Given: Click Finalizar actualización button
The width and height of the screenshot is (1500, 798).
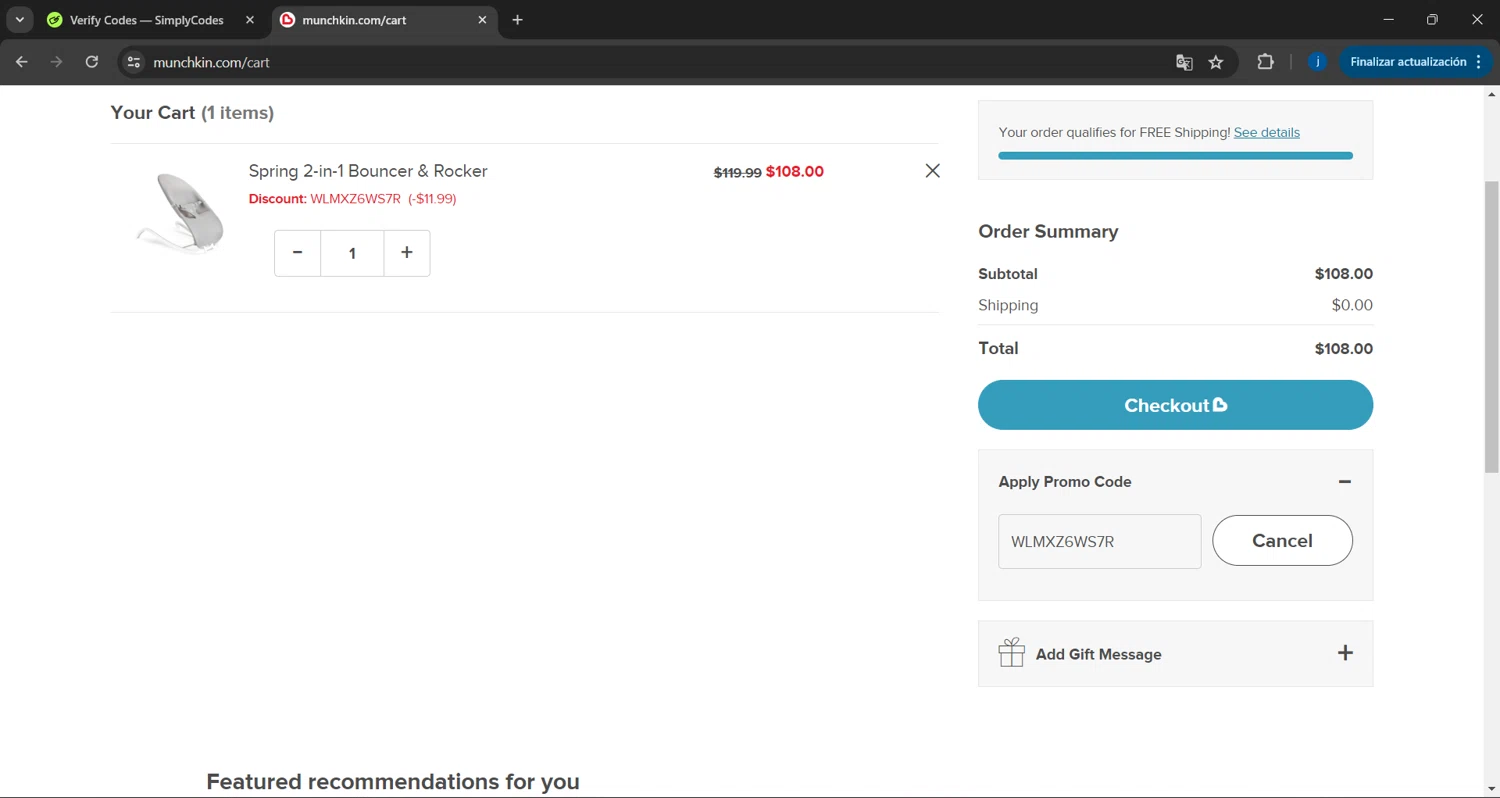Looking at the screenshot, I should [1408, 62].
